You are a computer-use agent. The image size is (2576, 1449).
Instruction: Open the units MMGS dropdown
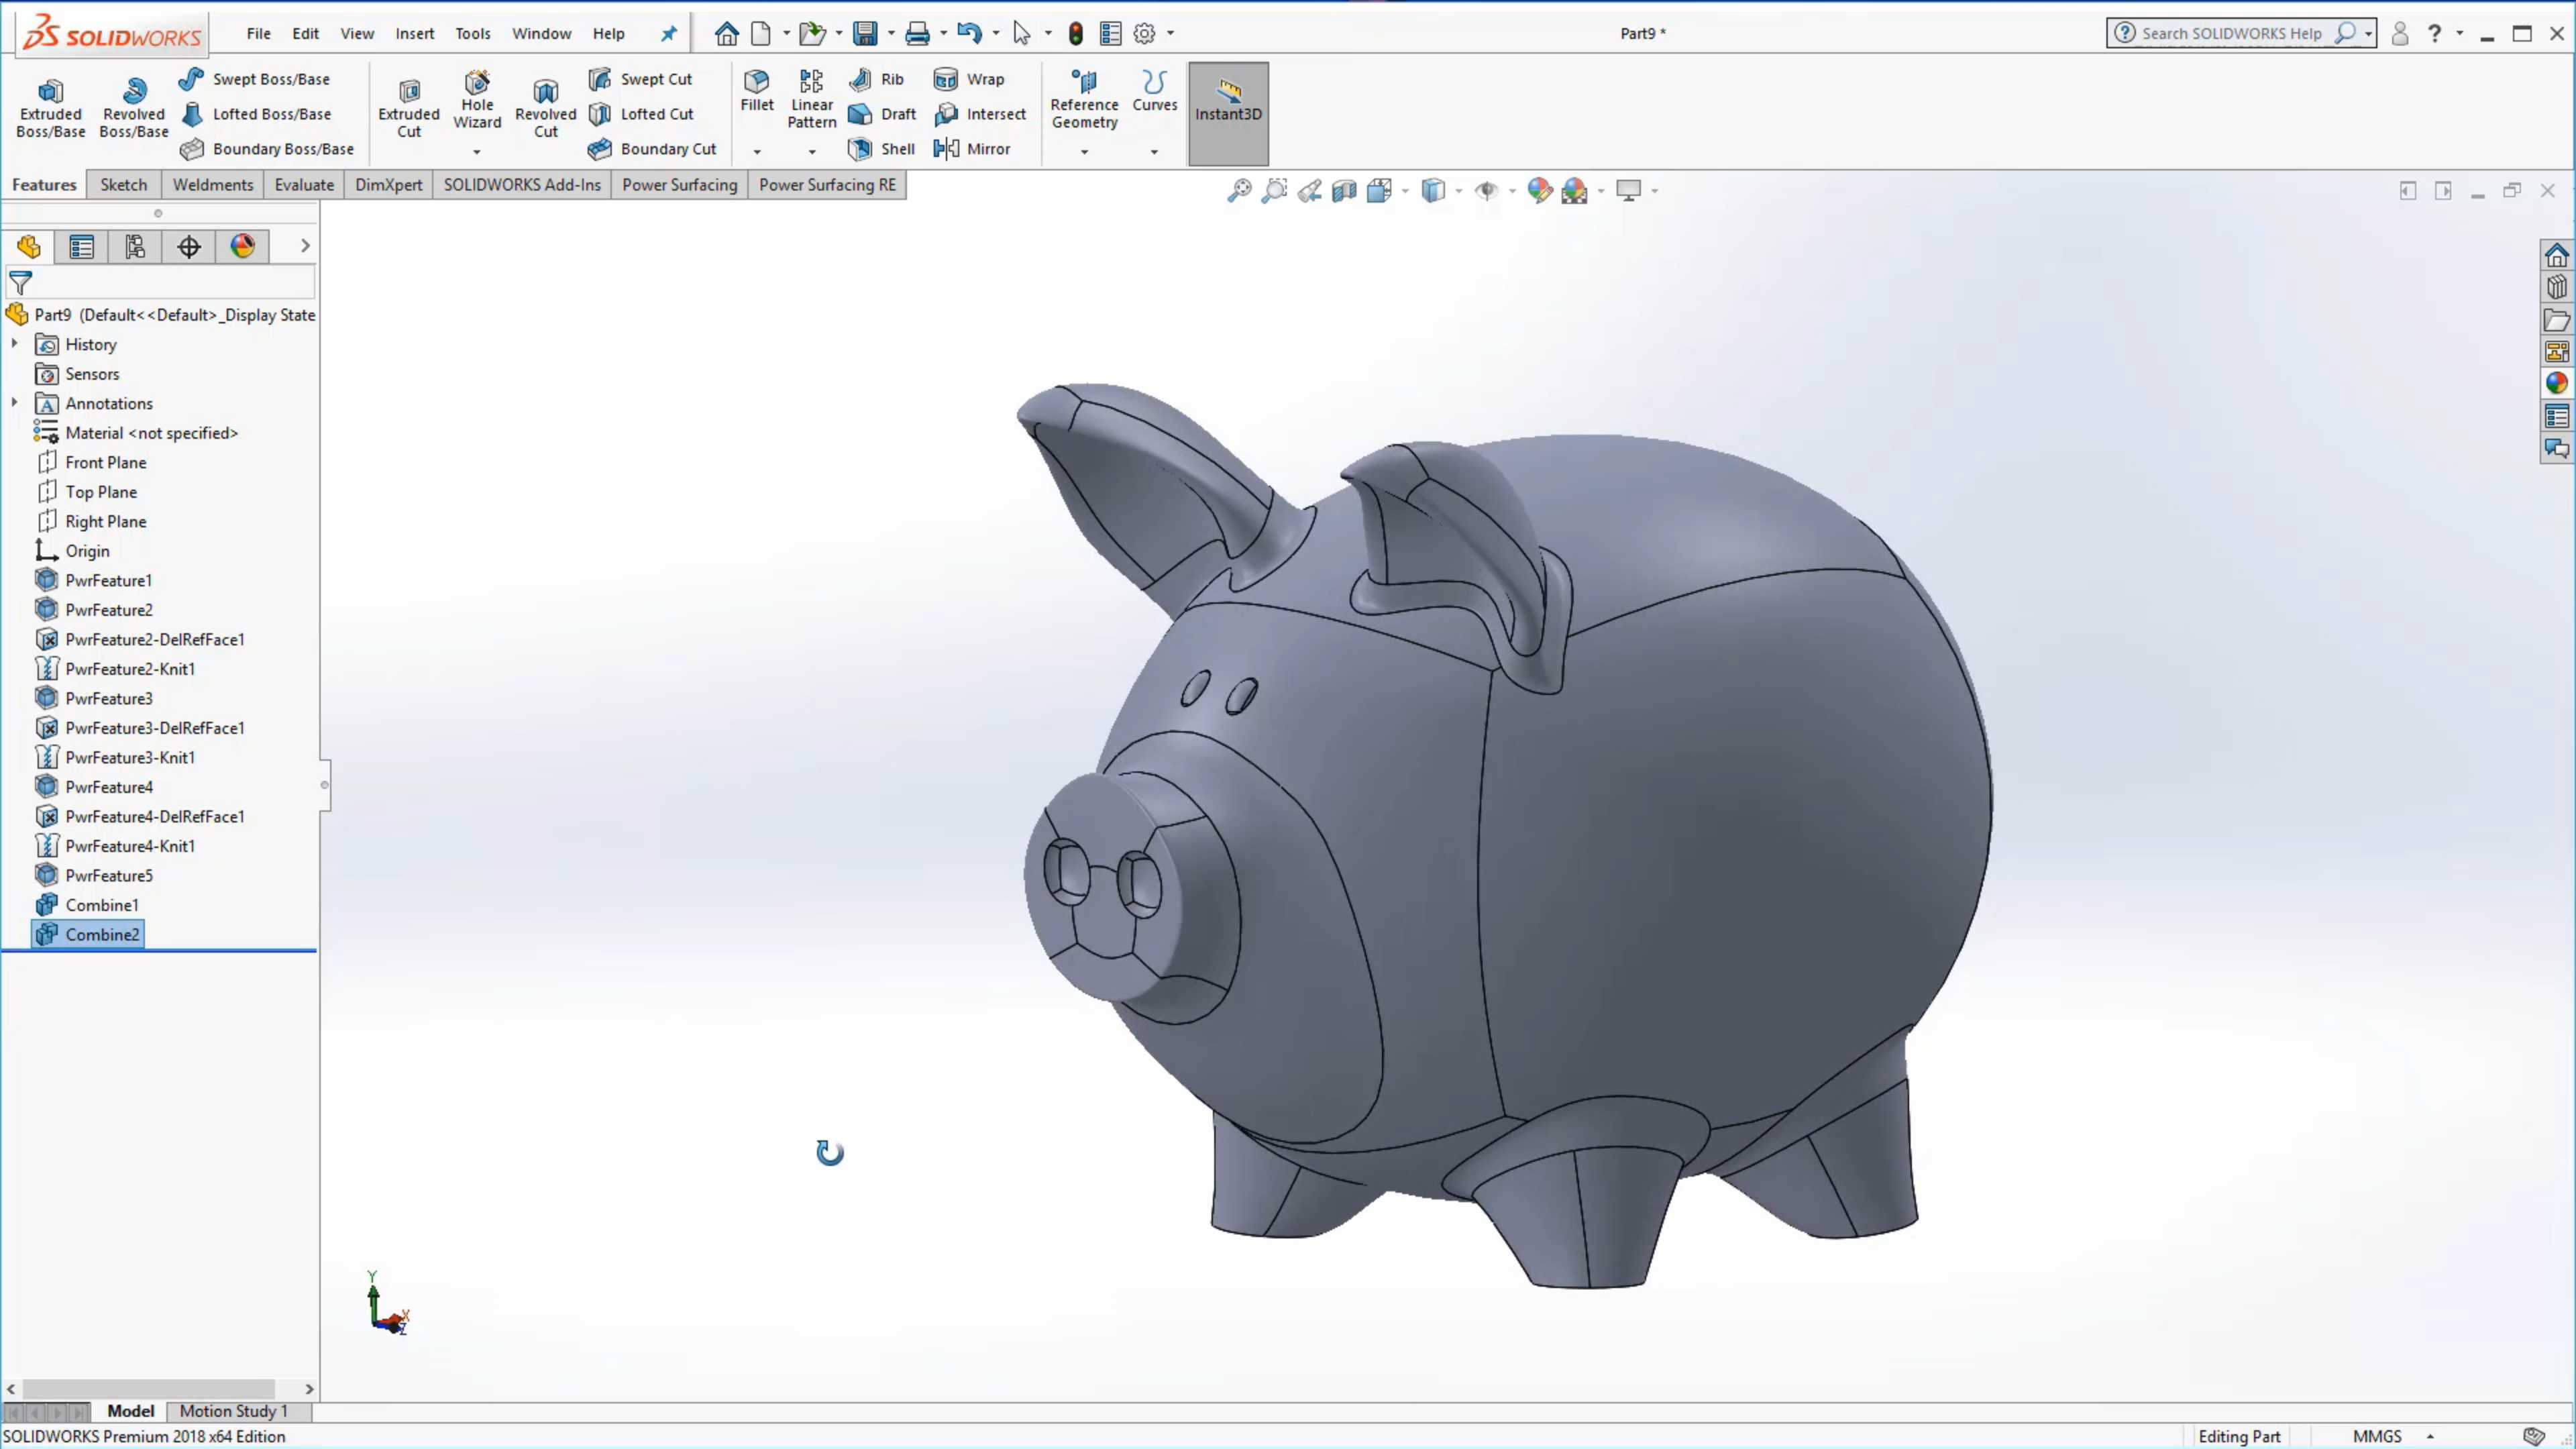2430,1436
